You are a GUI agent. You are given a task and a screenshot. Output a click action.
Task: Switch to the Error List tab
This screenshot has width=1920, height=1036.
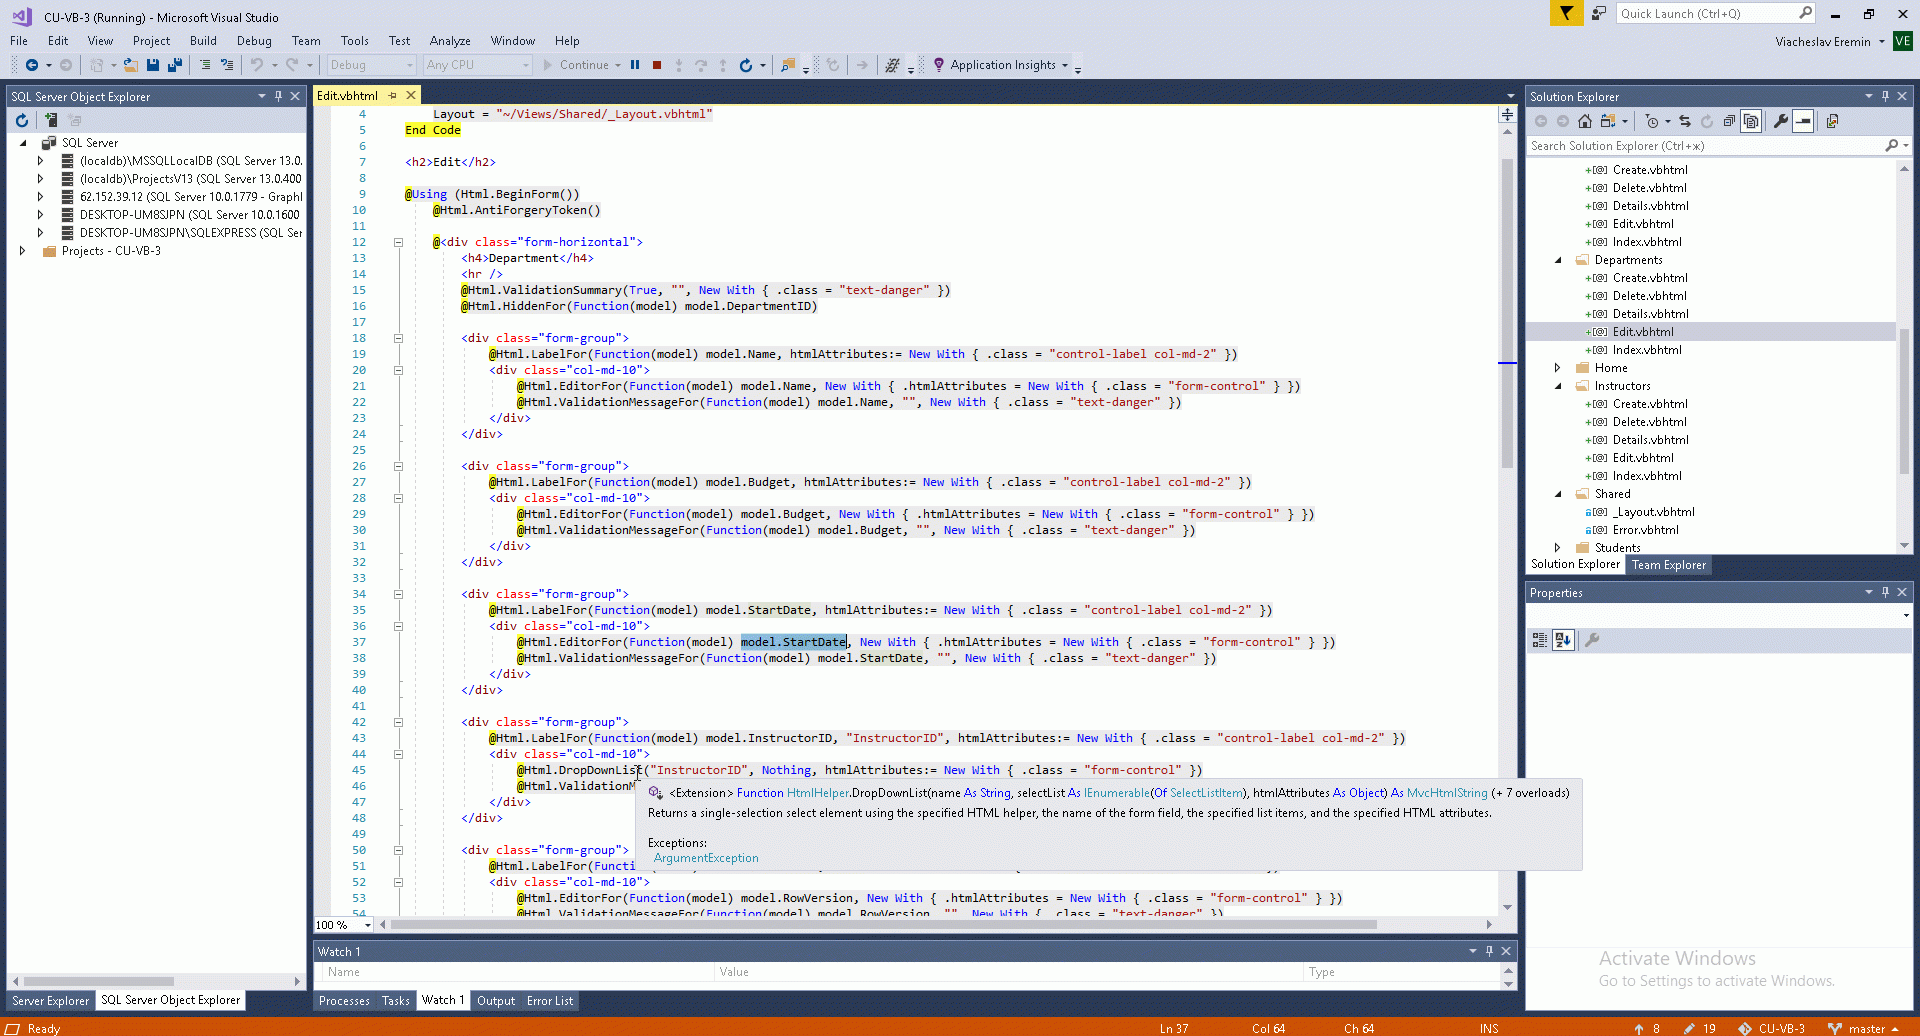click(550, 1001)
